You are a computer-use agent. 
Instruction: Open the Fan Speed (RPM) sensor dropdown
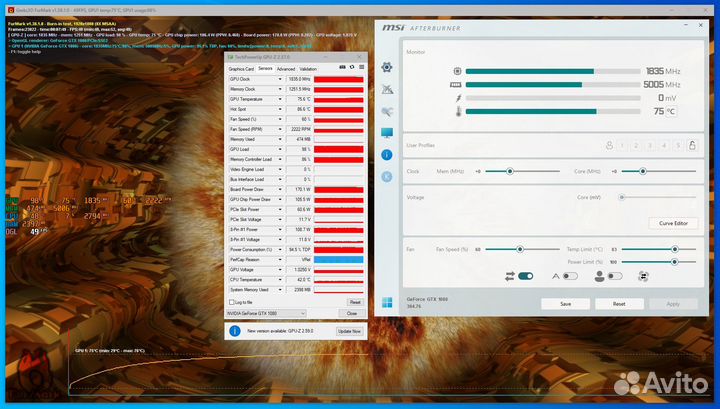click(280, 129)
